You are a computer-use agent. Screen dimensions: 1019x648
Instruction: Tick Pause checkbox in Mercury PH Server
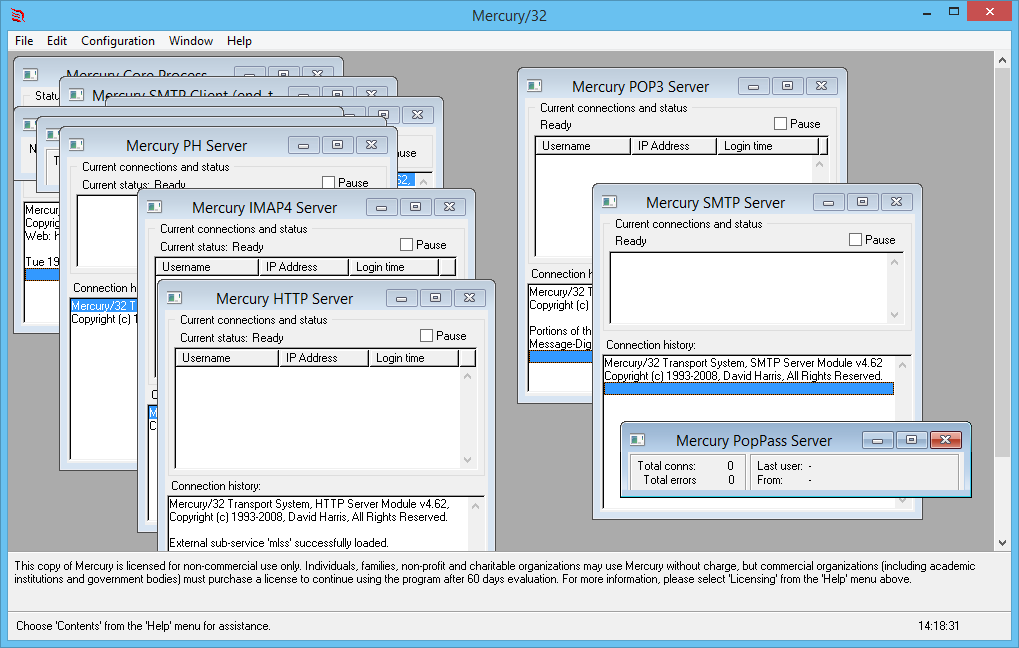point(328,183)
